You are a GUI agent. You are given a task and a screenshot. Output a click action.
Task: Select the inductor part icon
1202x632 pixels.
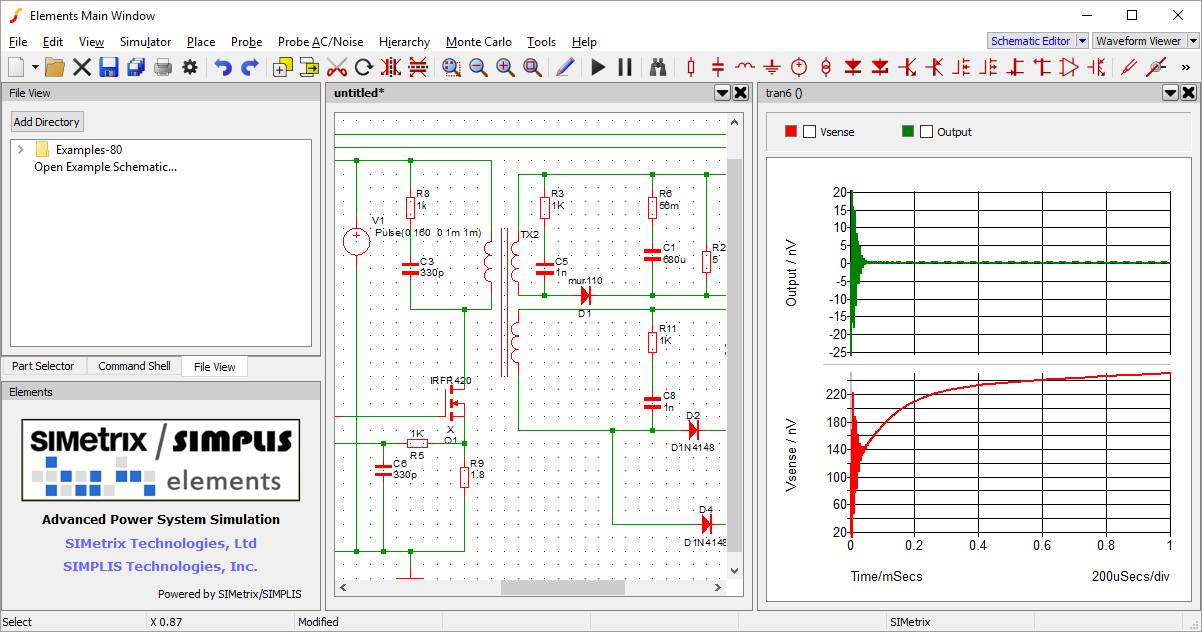(x=745, y=67)
